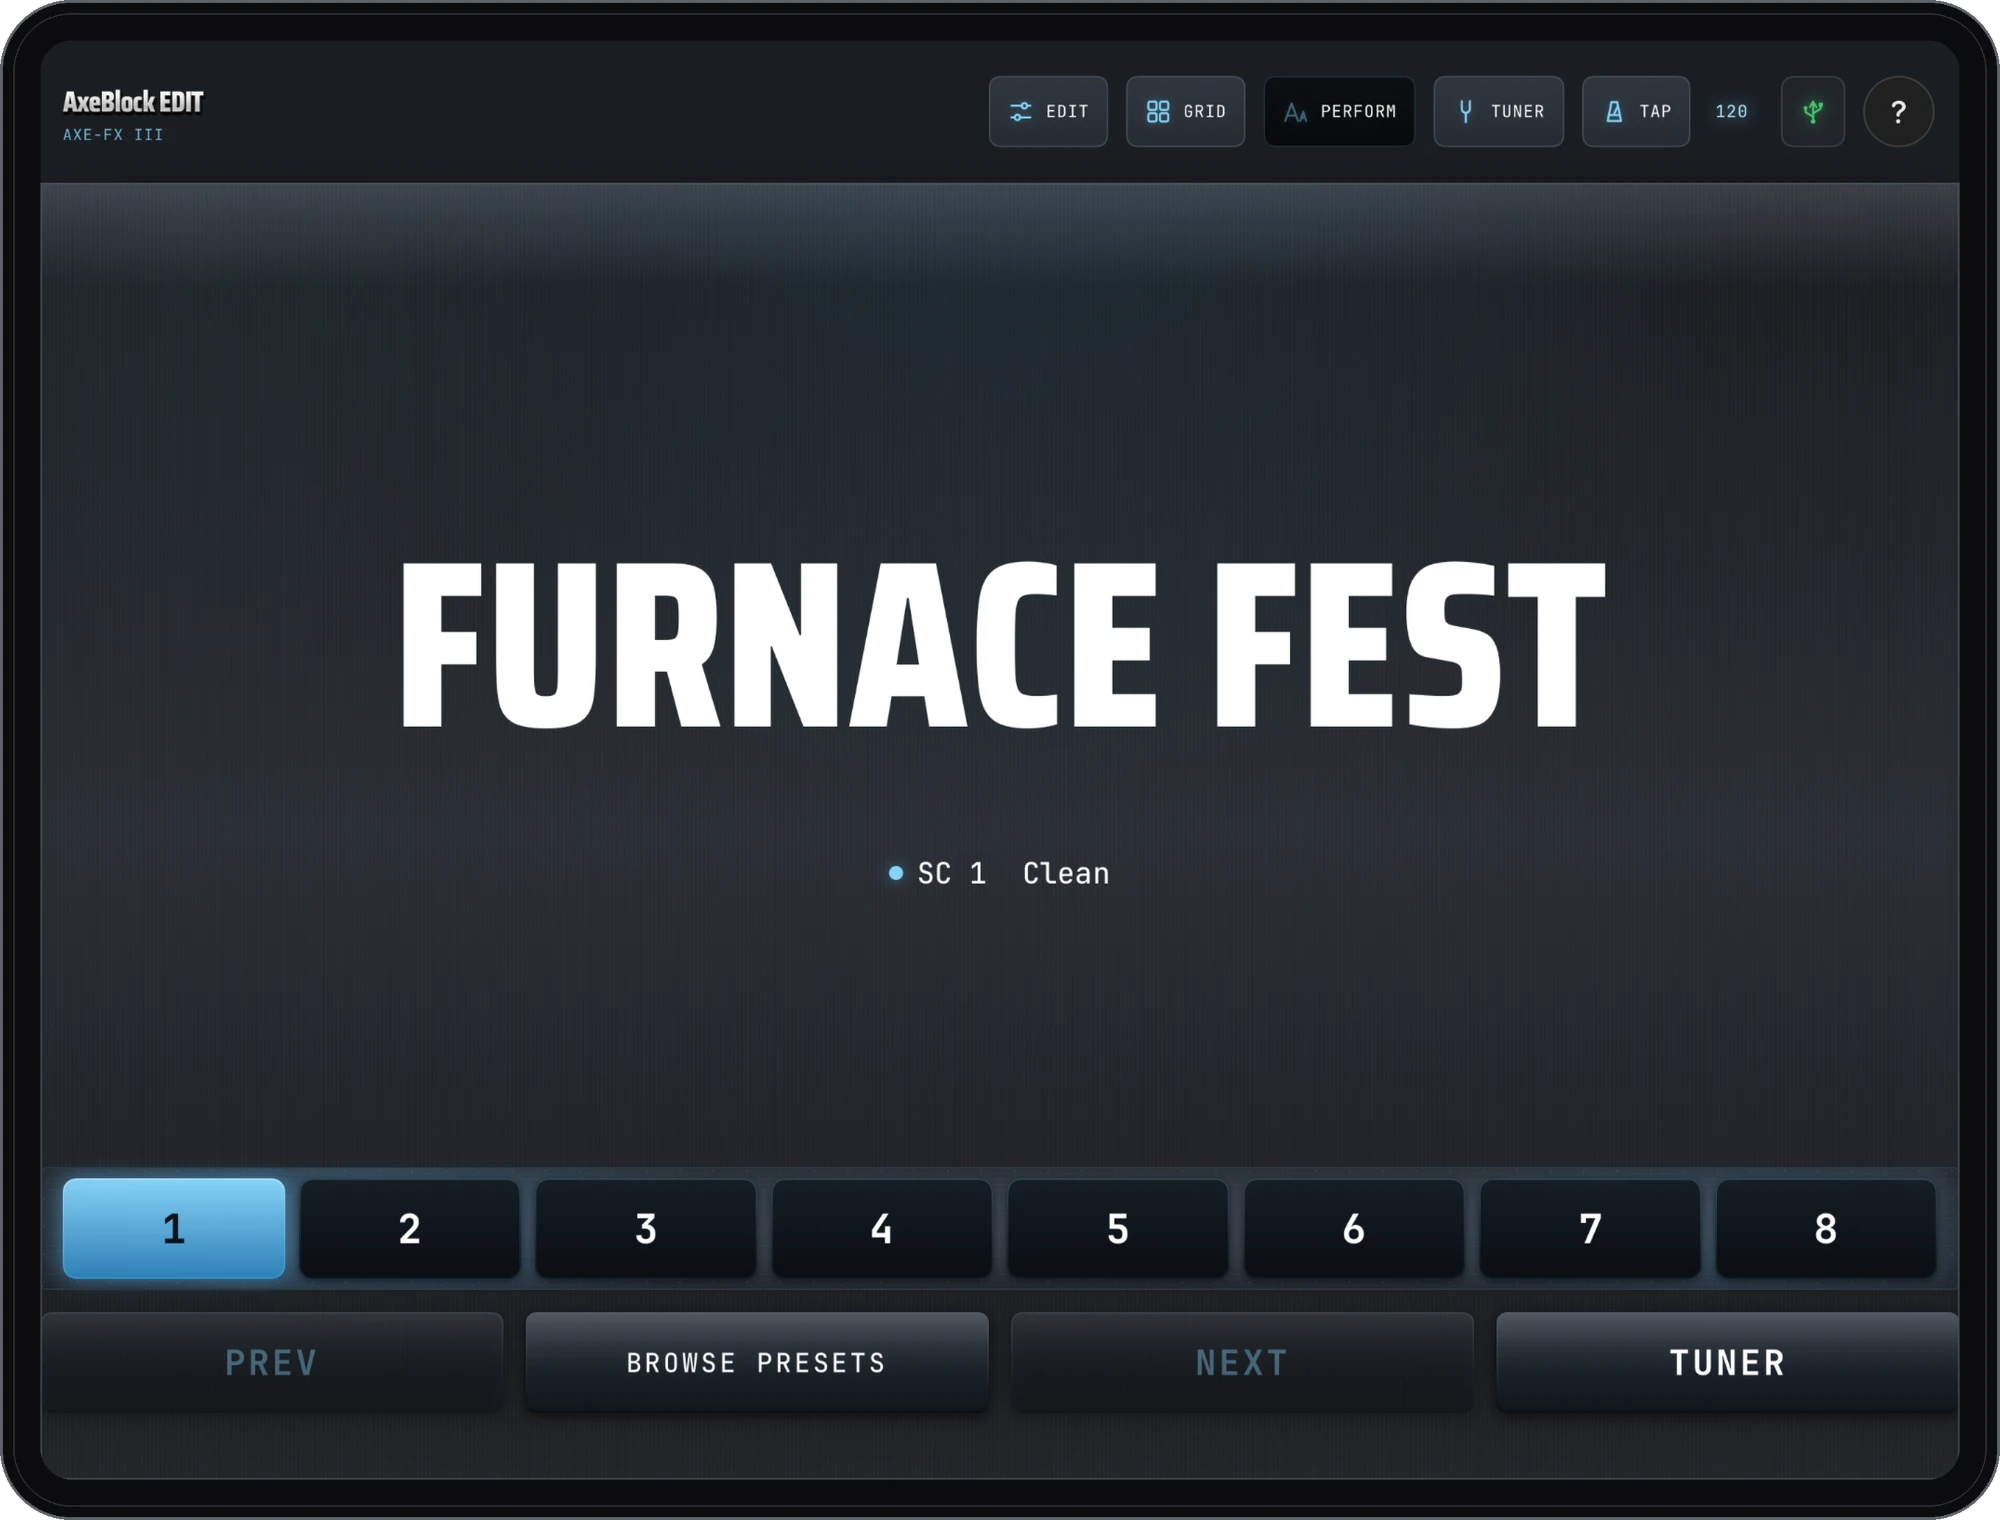
Task: Select scene 4
Action: point(882,1228)
